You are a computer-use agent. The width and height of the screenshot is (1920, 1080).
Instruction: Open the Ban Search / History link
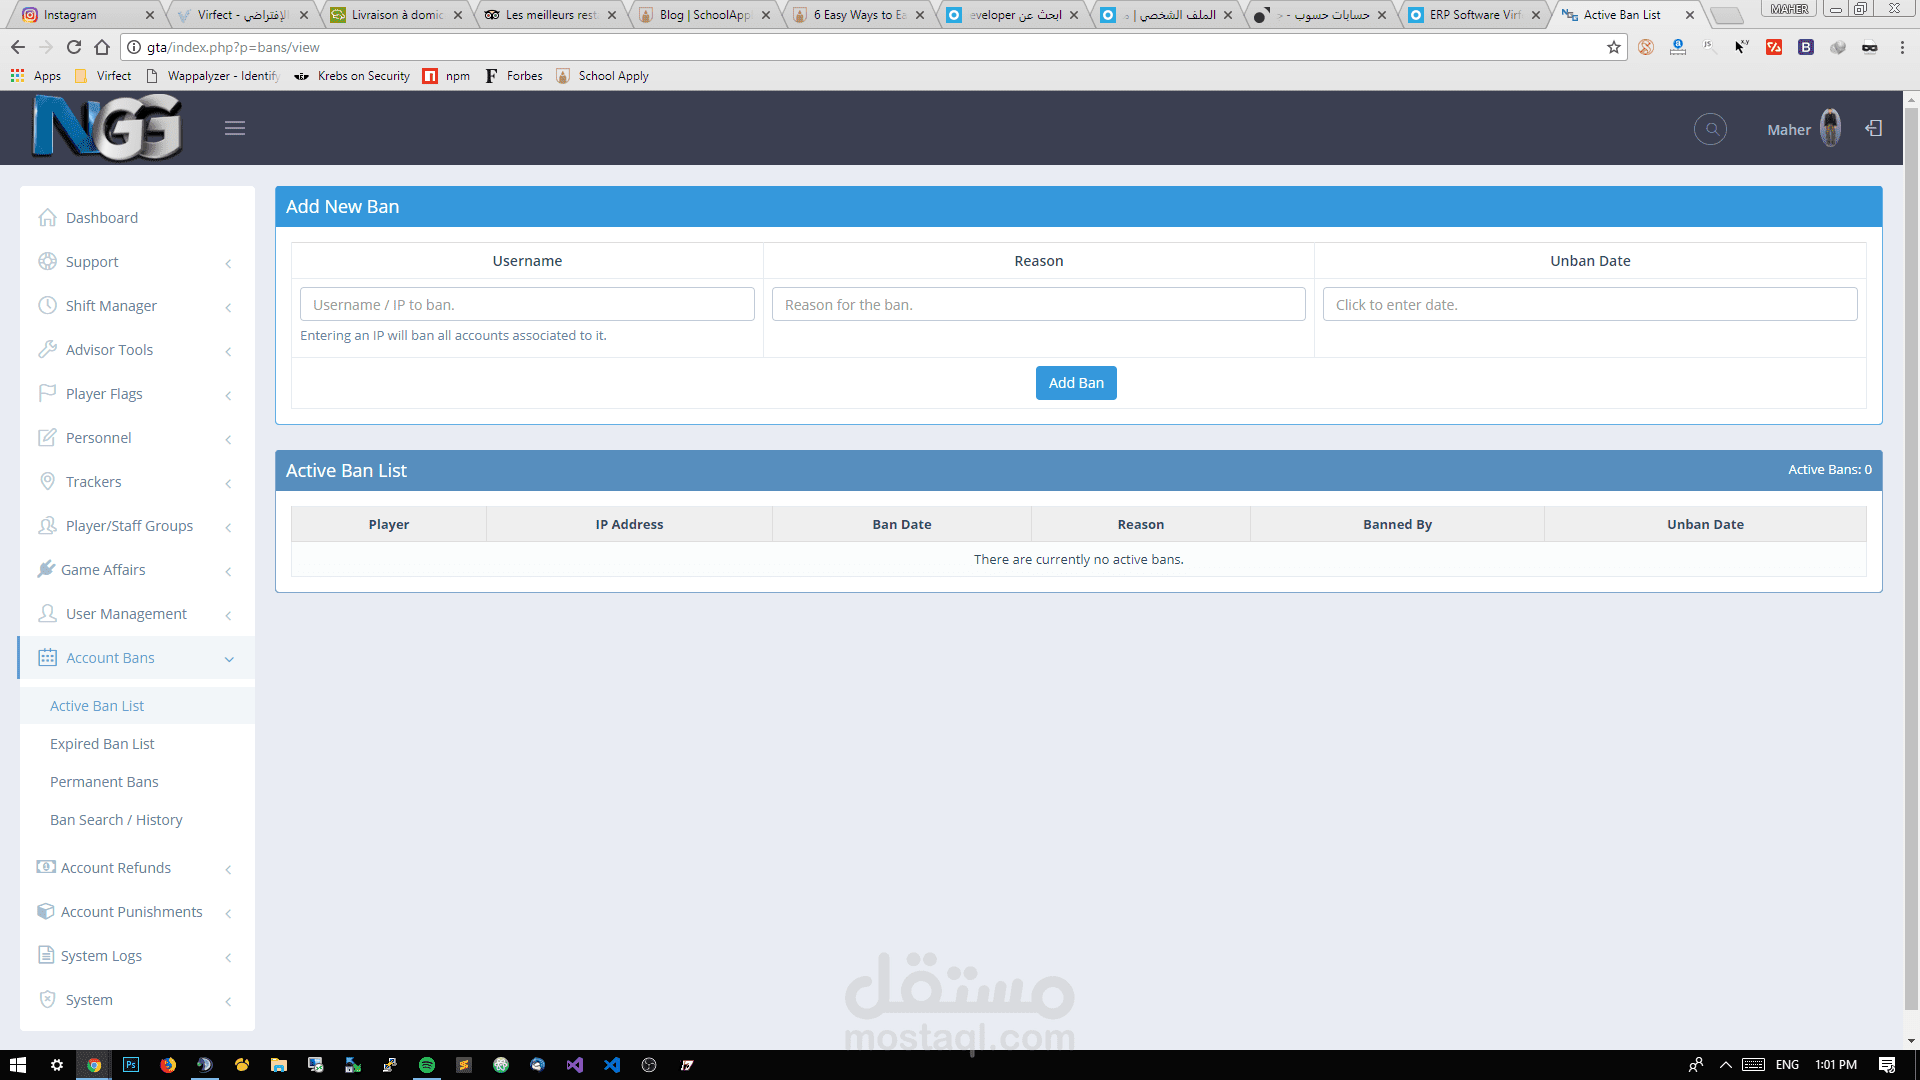coord(116,820)
